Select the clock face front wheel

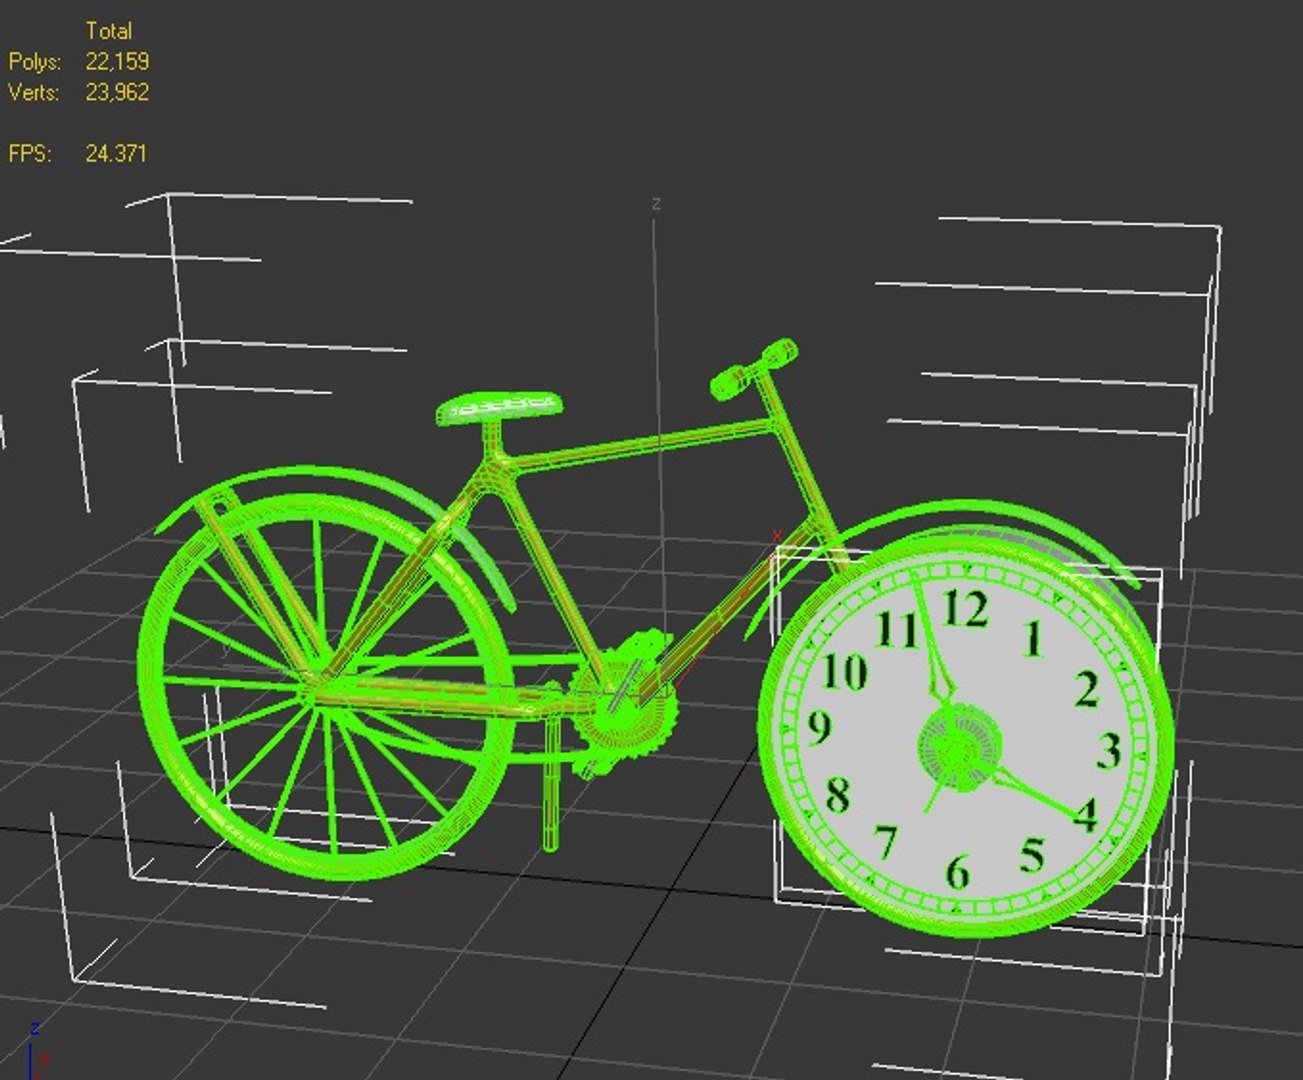tap(966, 736)
